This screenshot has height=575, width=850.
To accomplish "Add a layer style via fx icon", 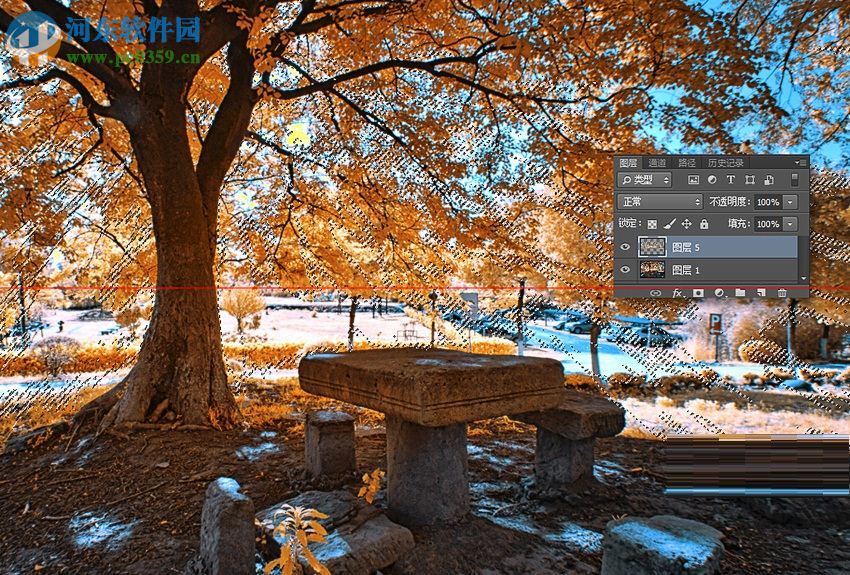I will pyautogui.click(x=677, y=293).
